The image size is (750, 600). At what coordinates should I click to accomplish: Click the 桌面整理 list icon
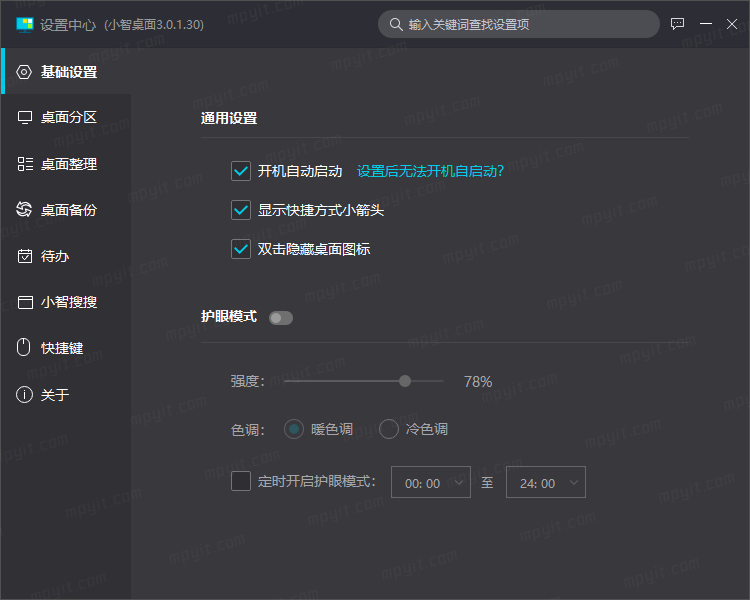pyautogui.click(x=25, y=164)
